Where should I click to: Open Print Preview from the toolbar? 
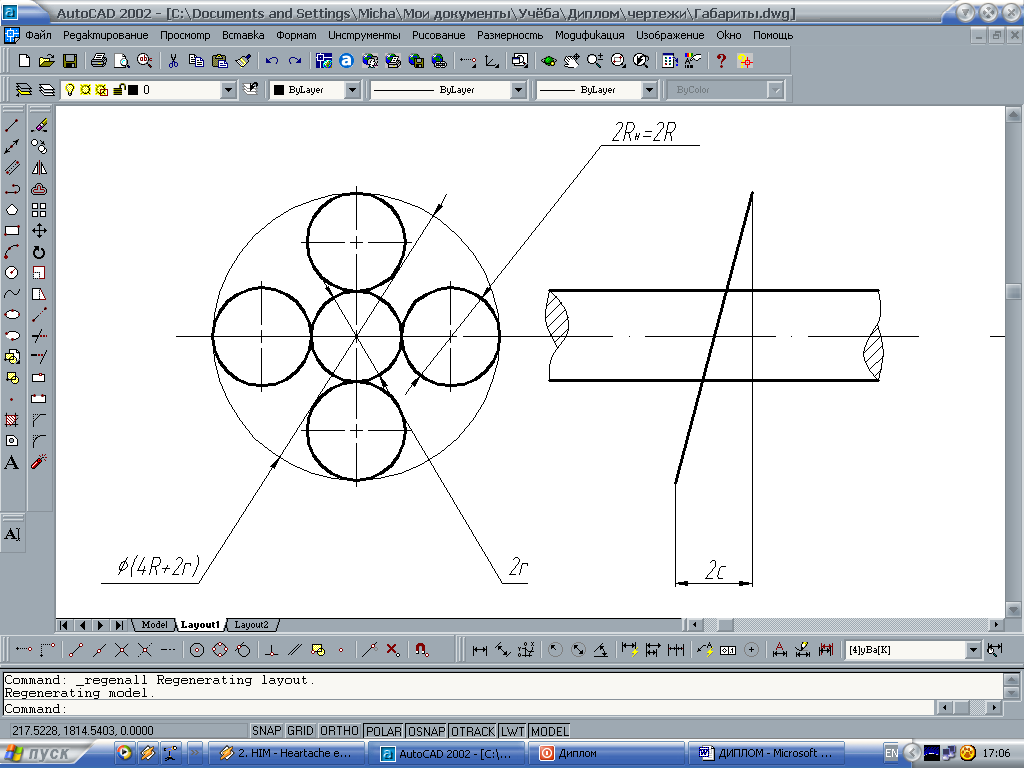121,61
